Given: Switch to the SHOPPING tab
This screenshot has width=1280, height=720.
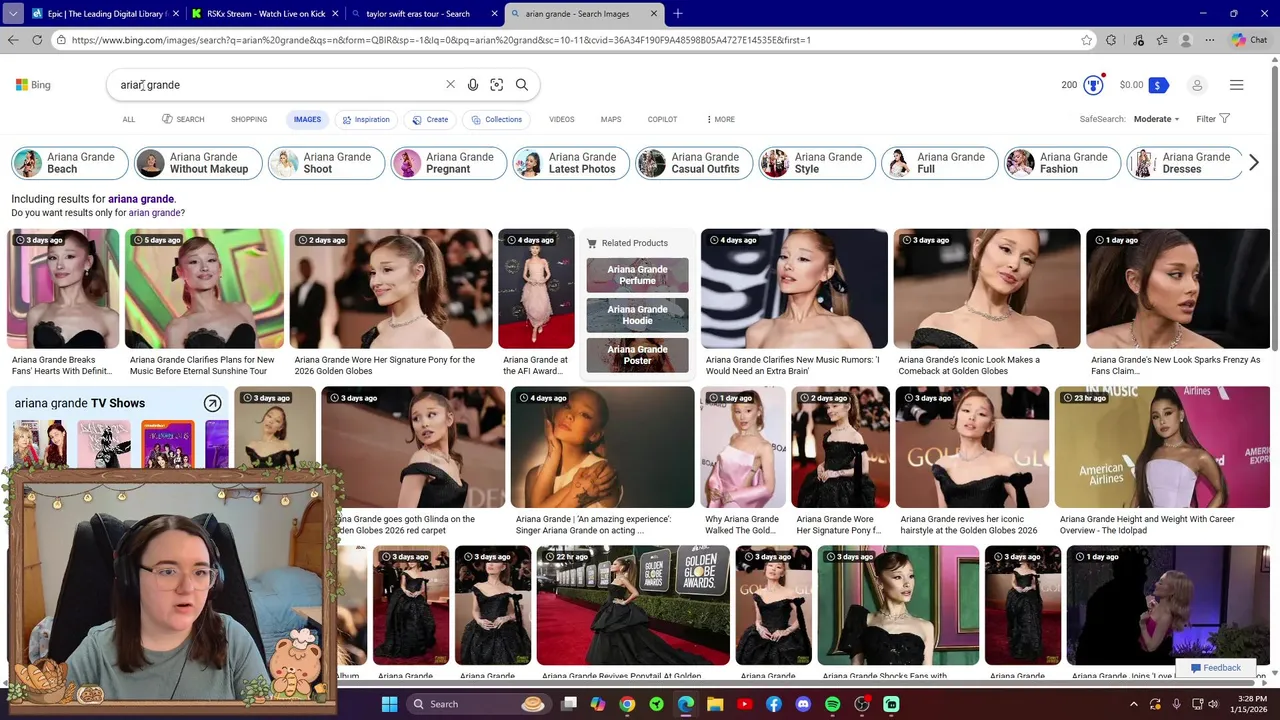Looking at the screenshot, I should (x=249, y=119).
